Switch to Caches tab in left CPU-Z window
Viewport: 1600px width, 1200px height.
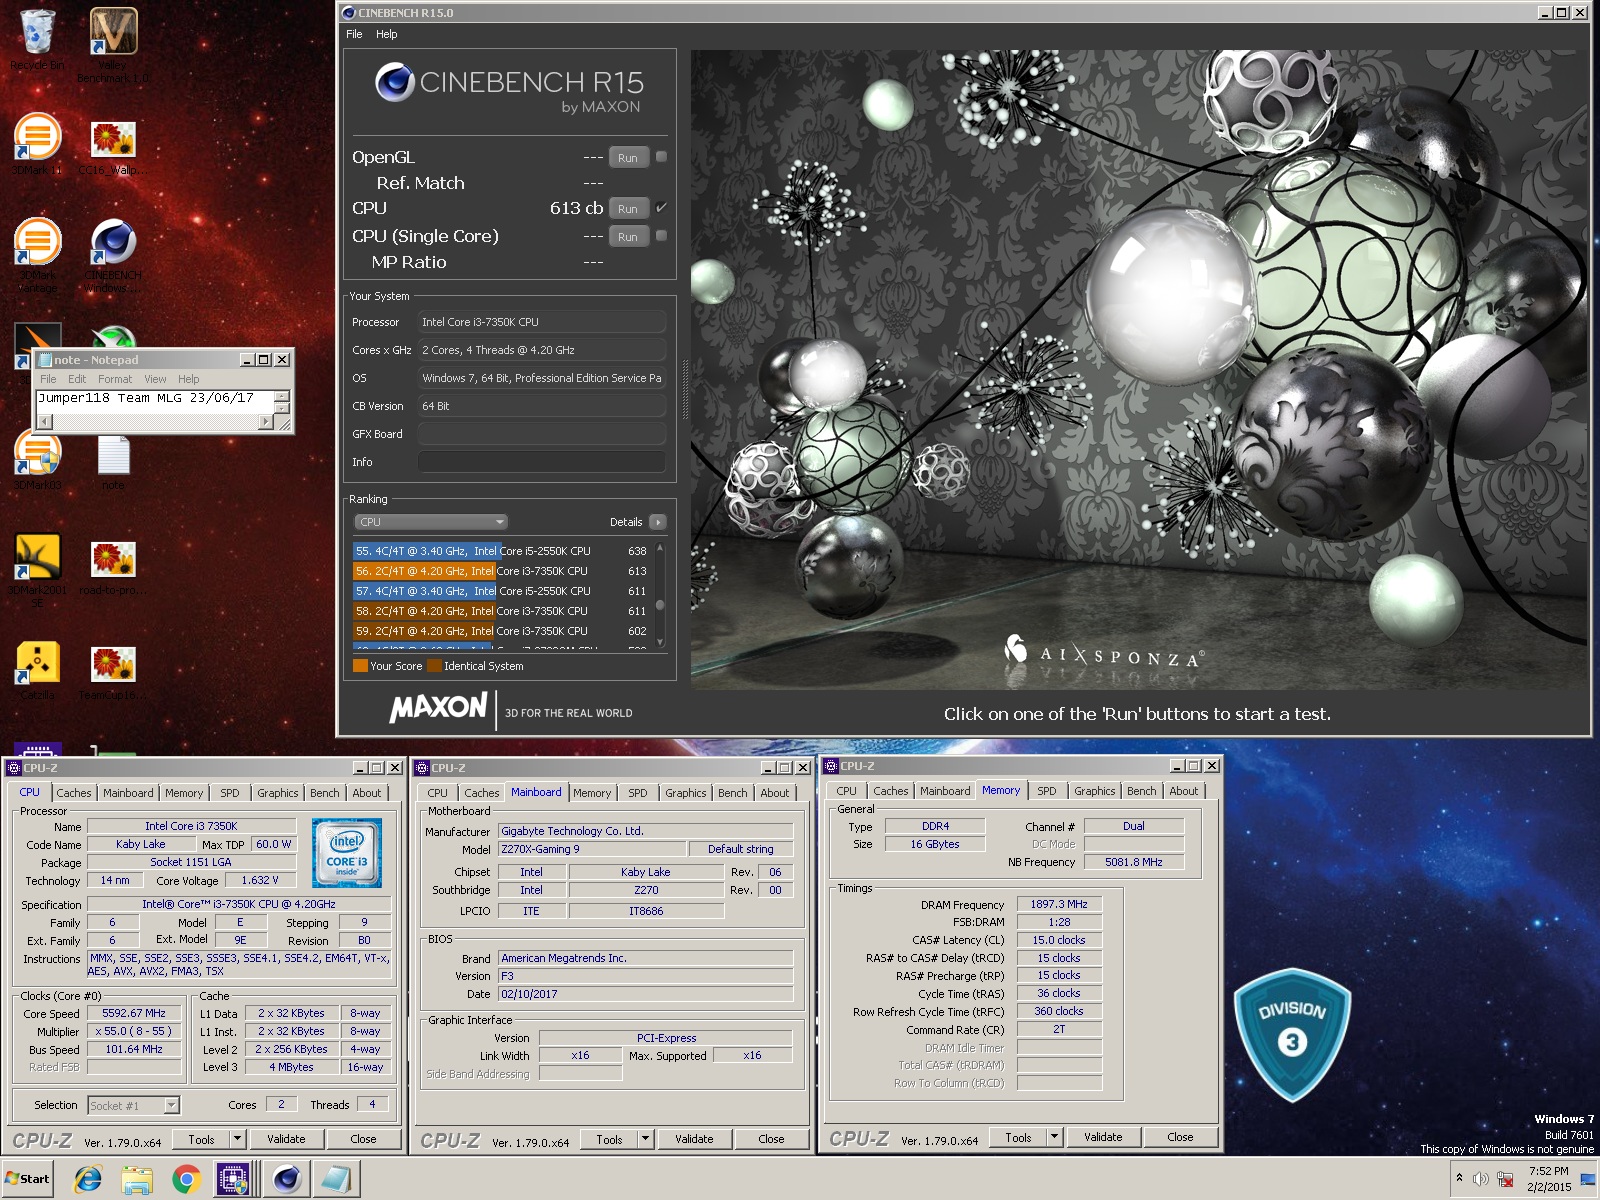pos(73,793)
